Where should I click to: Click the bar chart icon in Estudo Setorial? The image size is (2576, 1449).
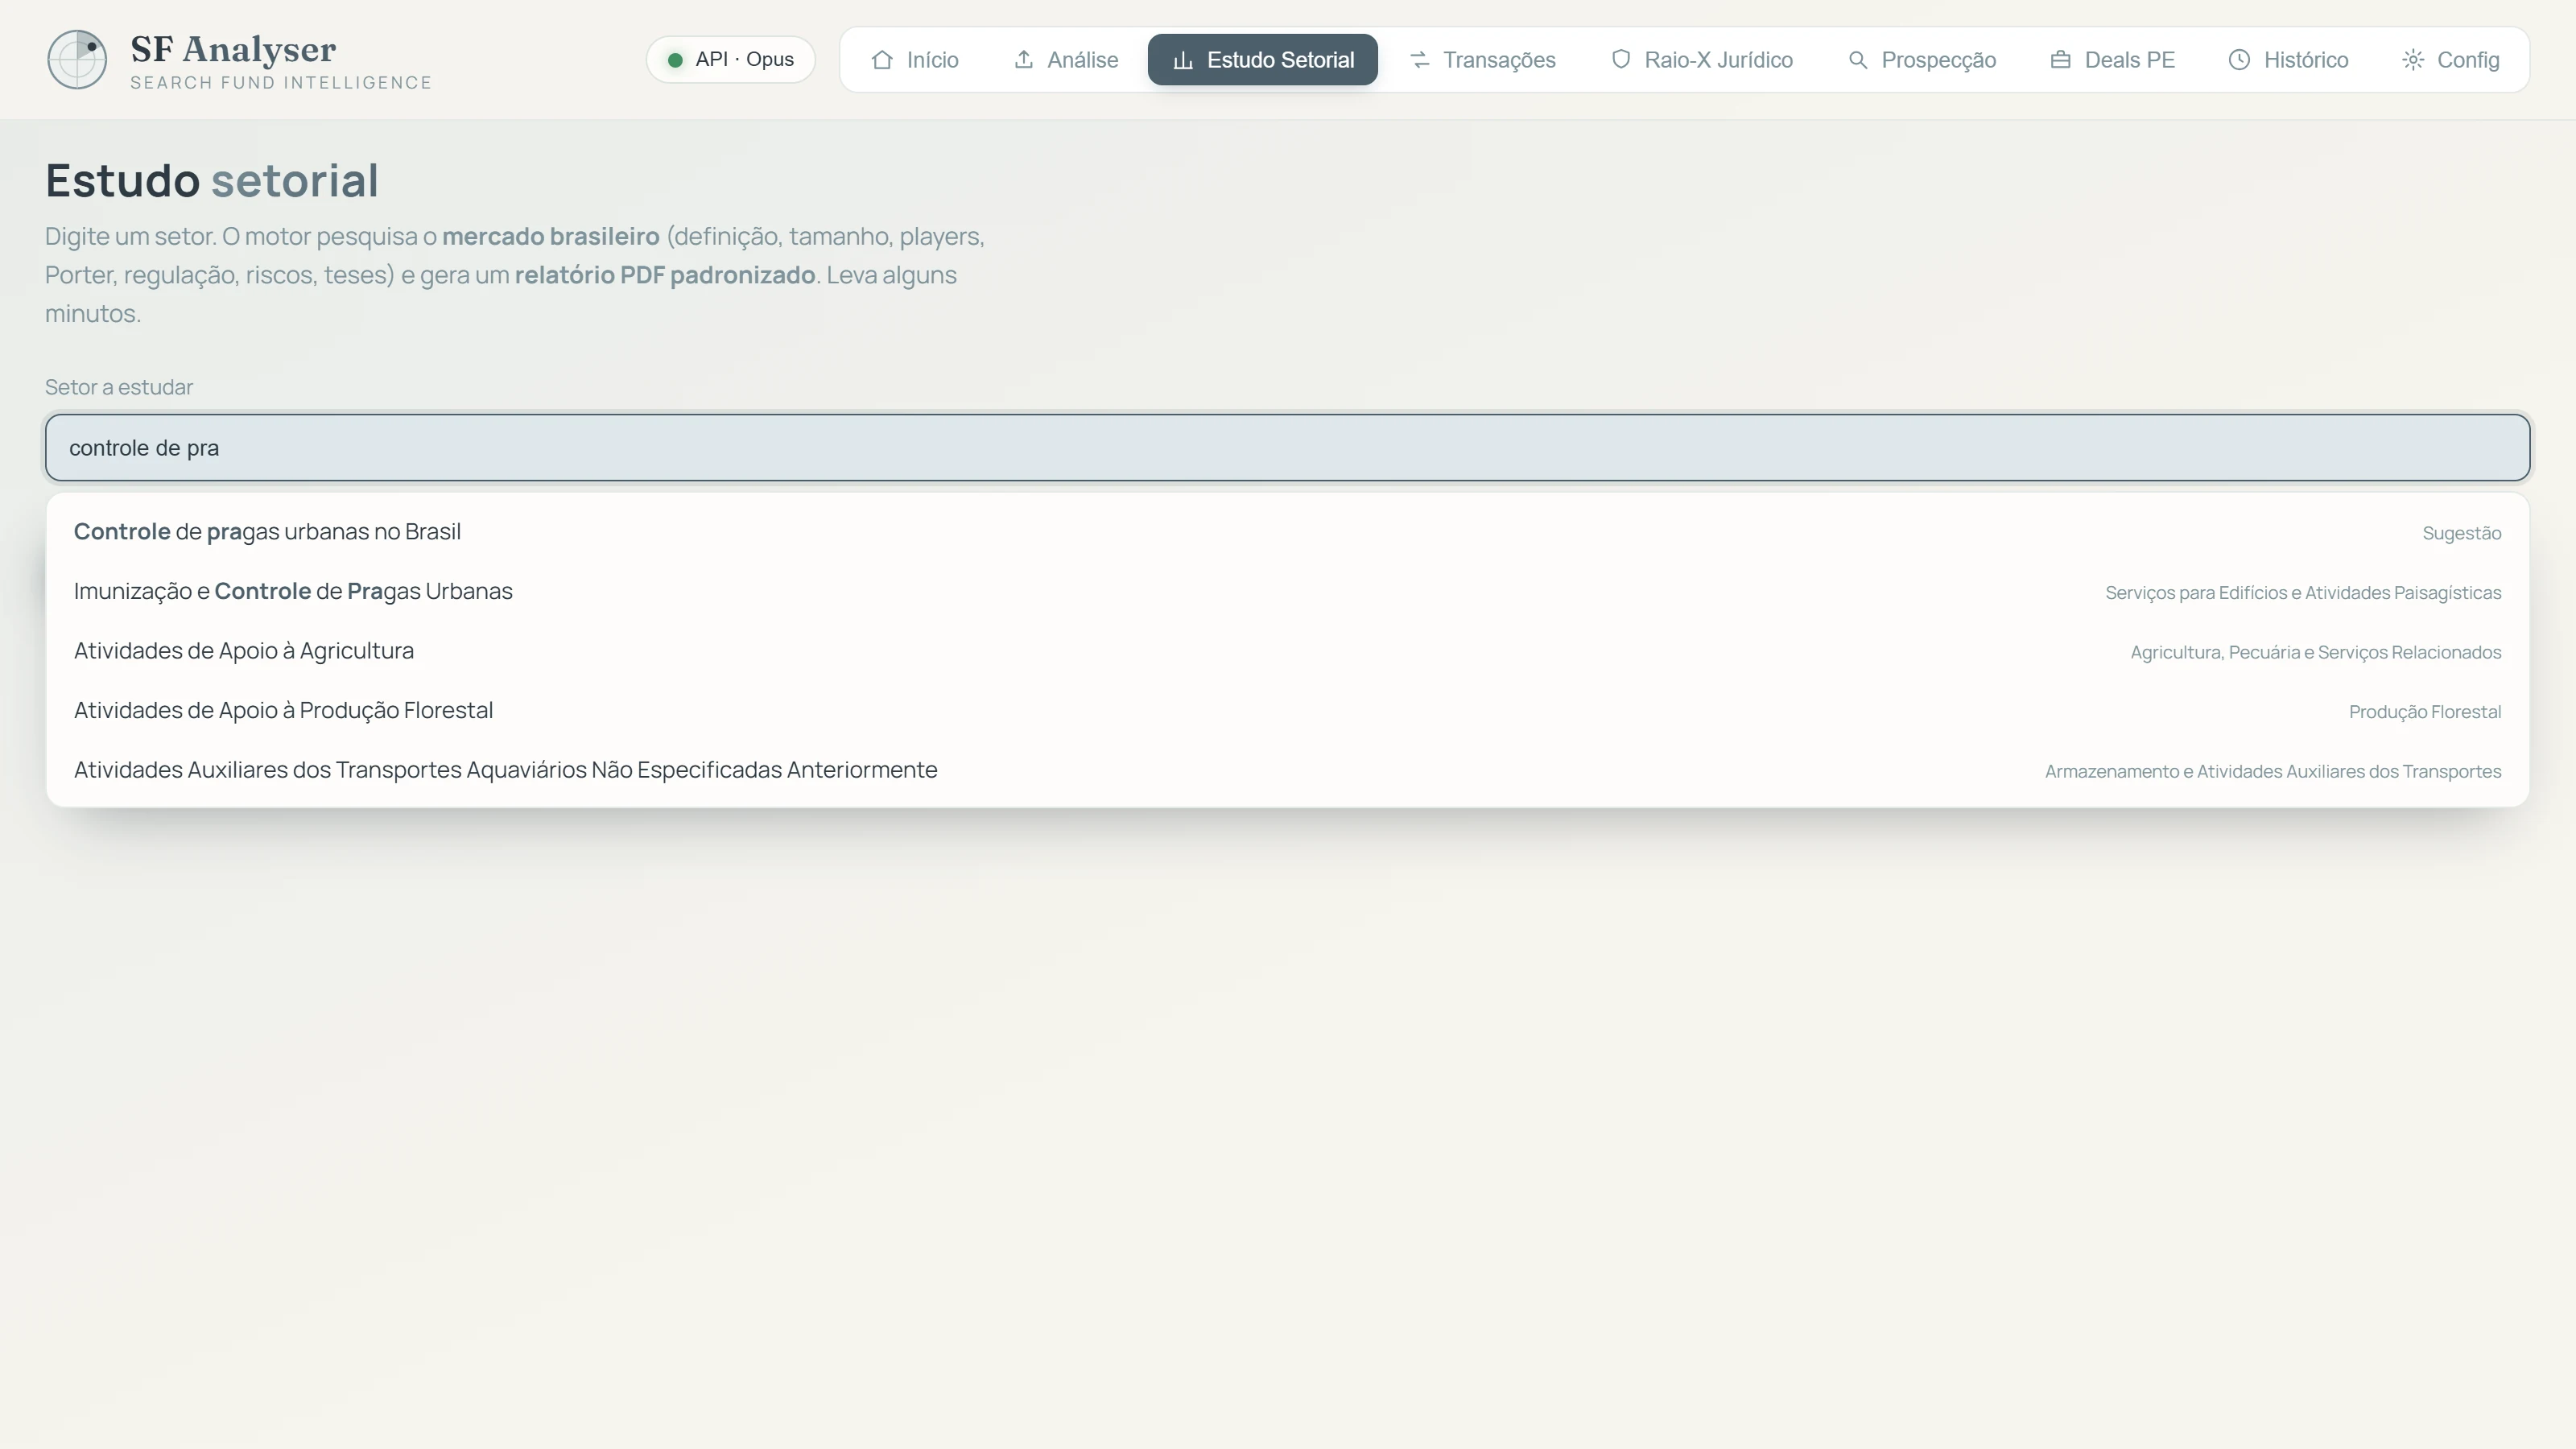[1183, 60]
